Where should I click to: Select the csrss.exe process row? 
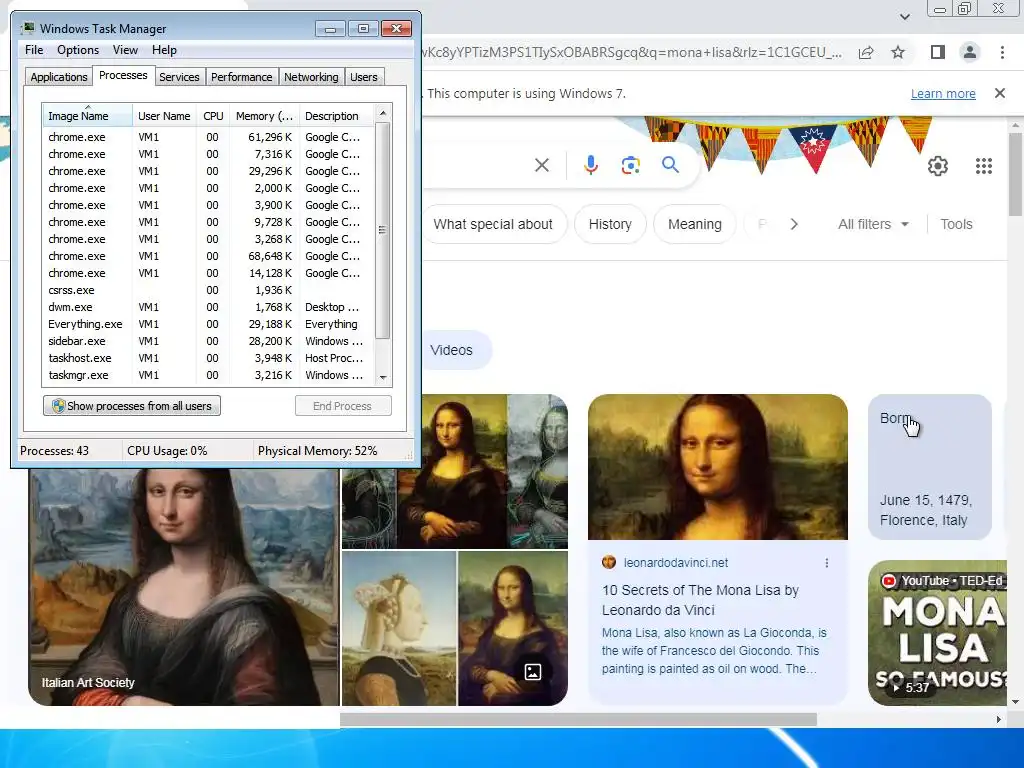click(x=208, y=290)
